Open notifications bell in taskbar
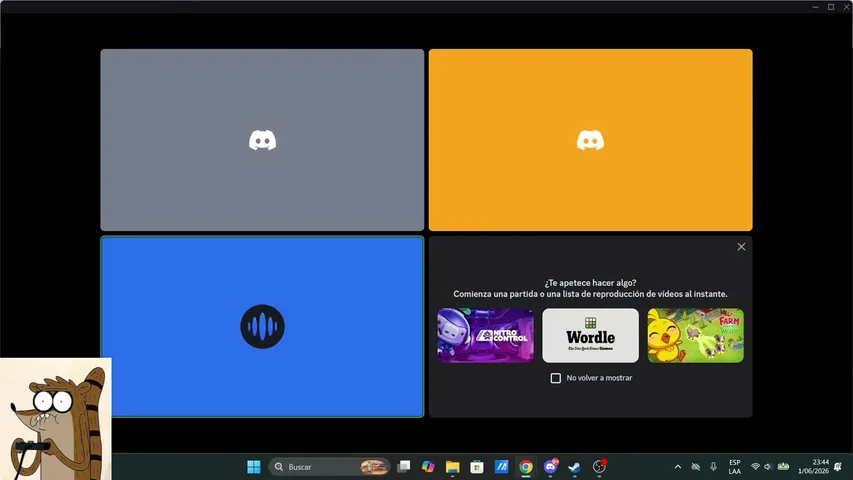853x480 pixels. pos(838,466)
